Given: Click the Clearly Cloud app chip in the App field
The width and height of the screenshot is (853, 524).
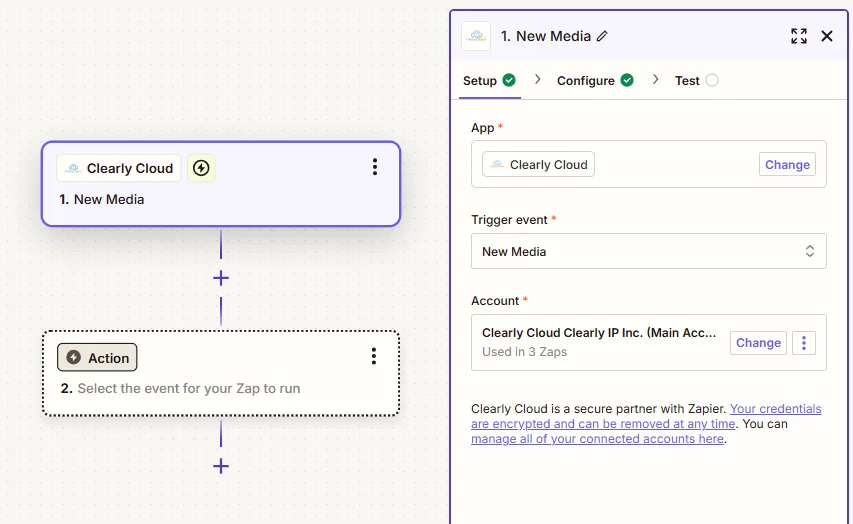Looking at the screenshot, I should 539,164.
